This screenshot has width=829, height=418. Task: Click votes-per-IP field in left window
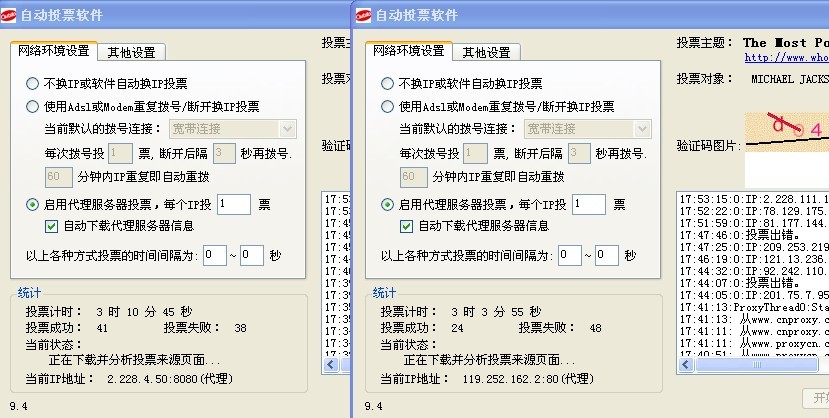point(233,204)
